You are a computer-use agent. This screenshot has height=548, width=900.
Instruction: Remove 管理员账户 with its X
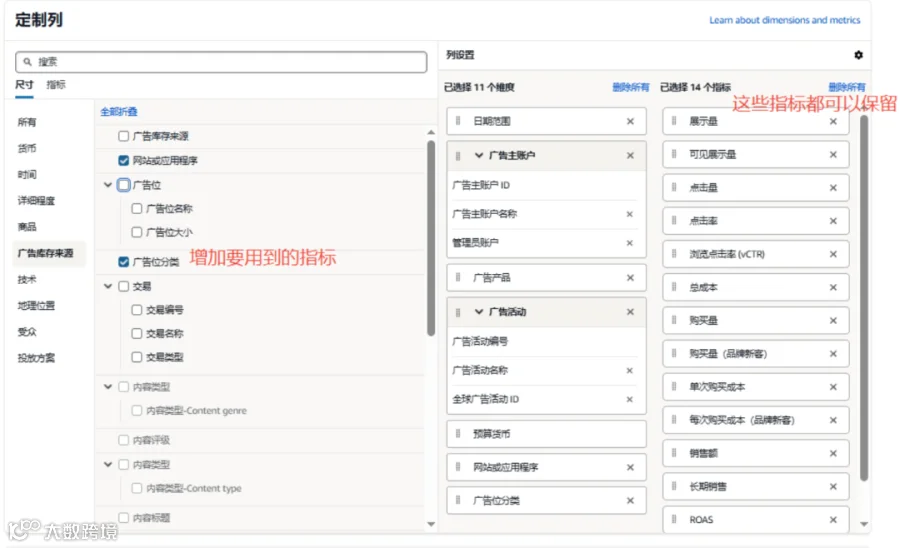click(630, 243)
